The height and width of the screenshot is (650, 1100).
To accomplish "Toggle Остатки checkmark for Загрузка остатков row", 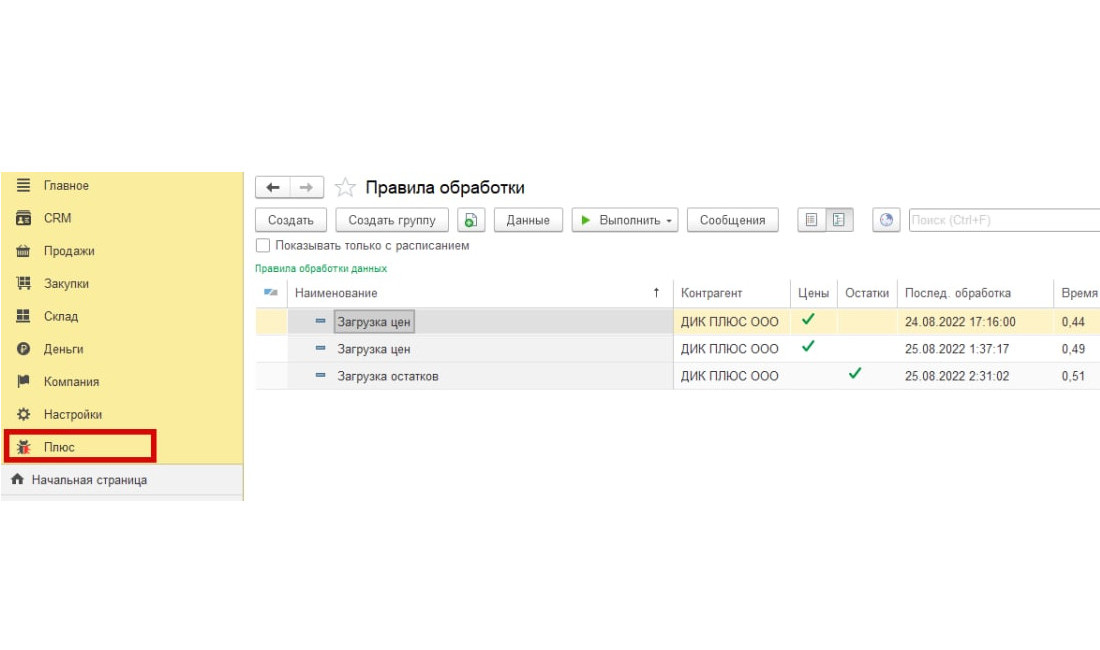I will 854,375.
